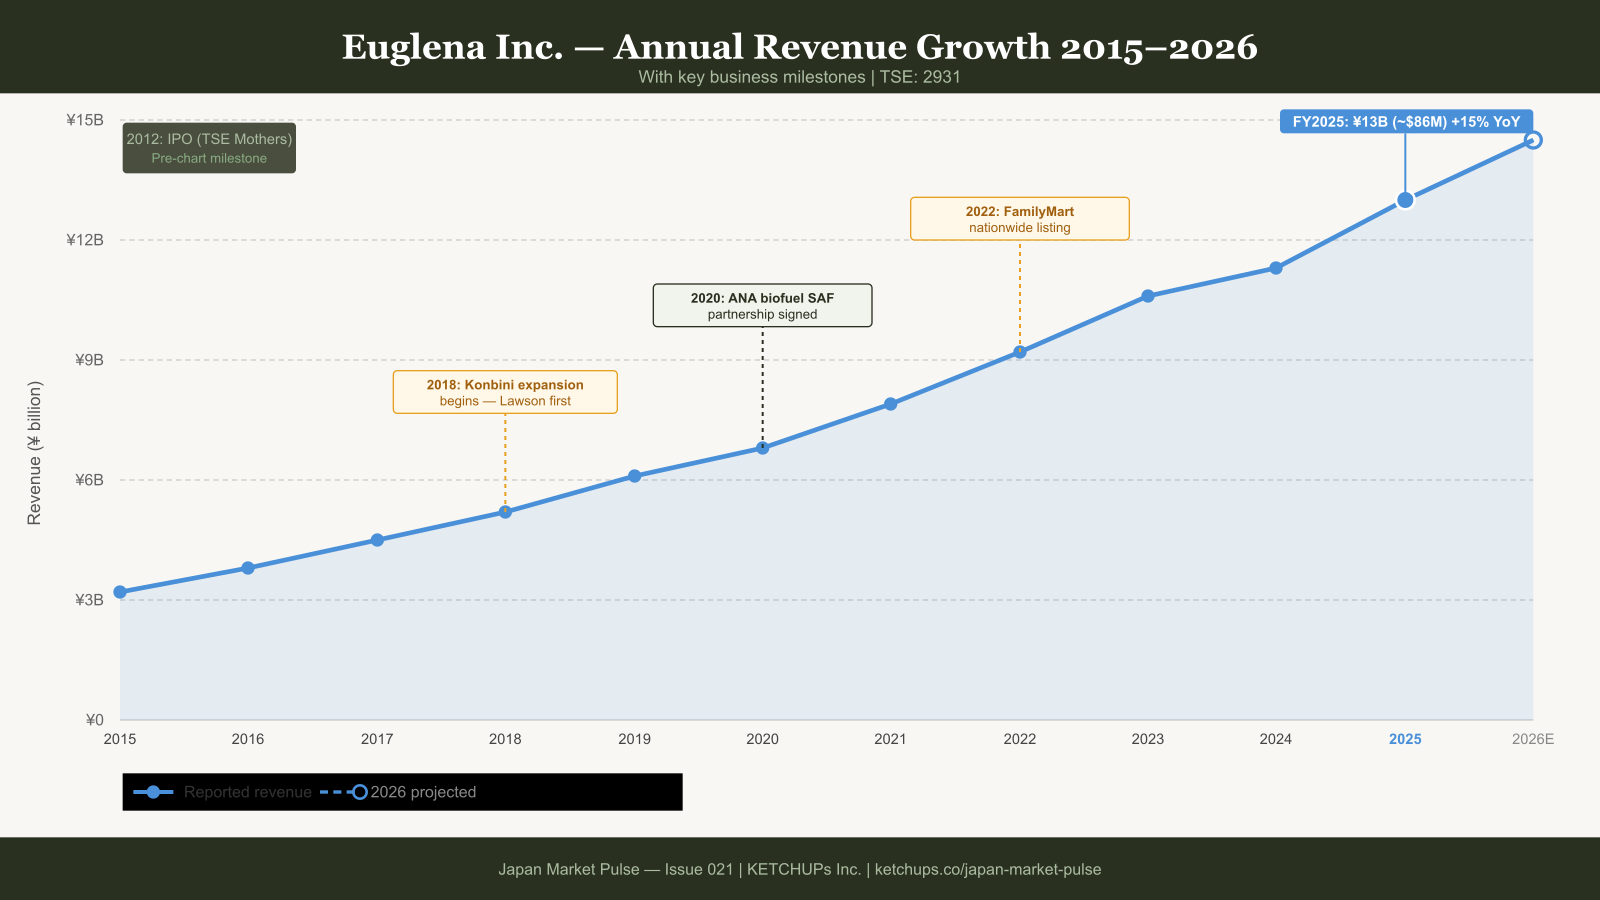Select the highlighted 2025 data point
Screen dimensions: 1600x900
click(1405, 200)
